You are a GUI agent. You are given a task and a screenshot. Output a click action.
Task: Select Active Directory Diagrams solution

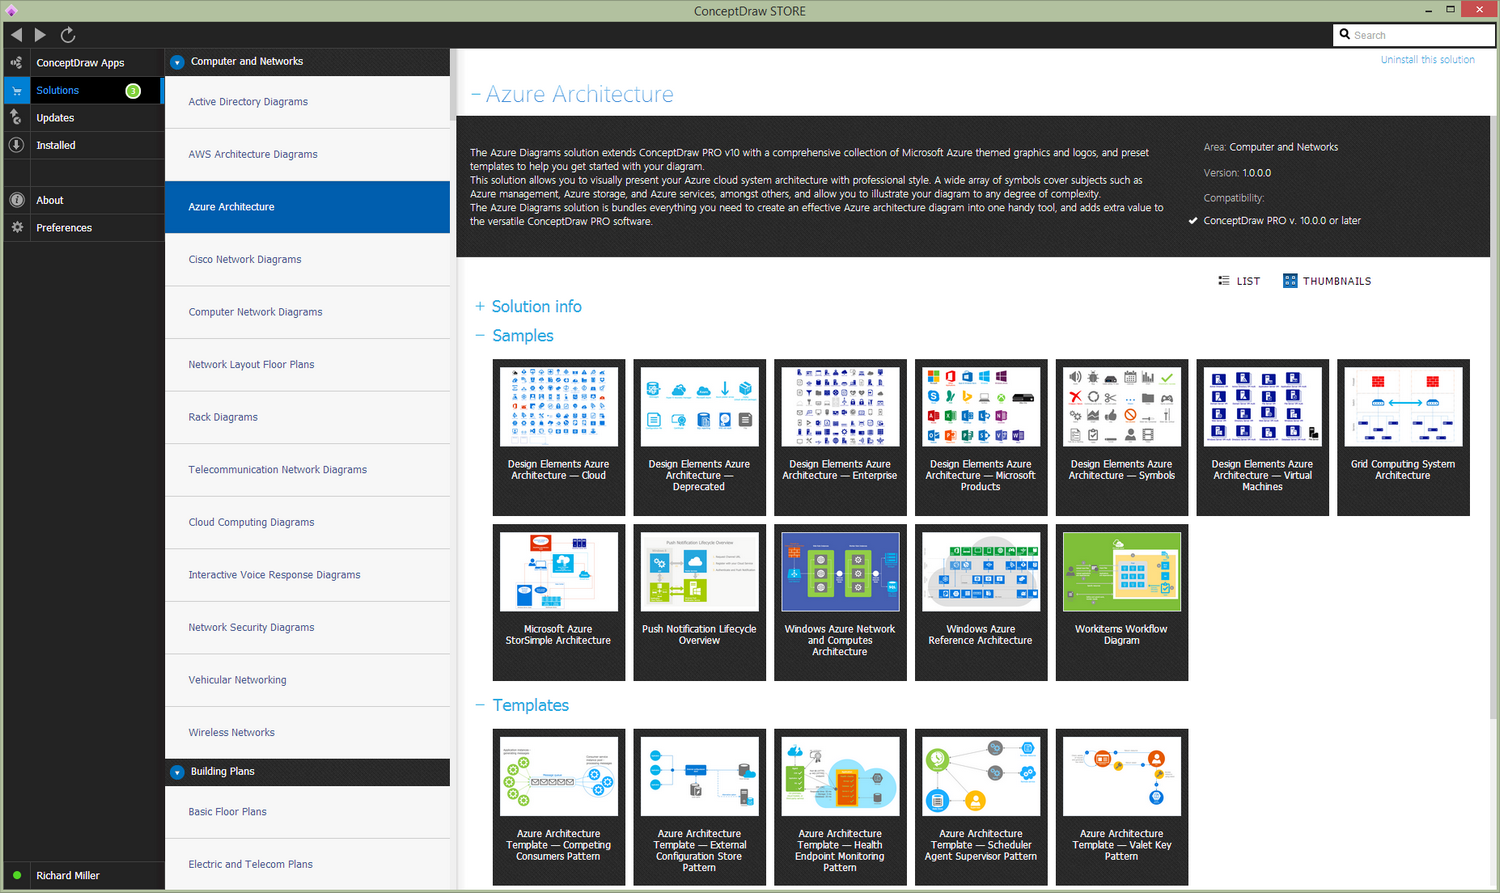pyautogui.click(x=307, y=102)
